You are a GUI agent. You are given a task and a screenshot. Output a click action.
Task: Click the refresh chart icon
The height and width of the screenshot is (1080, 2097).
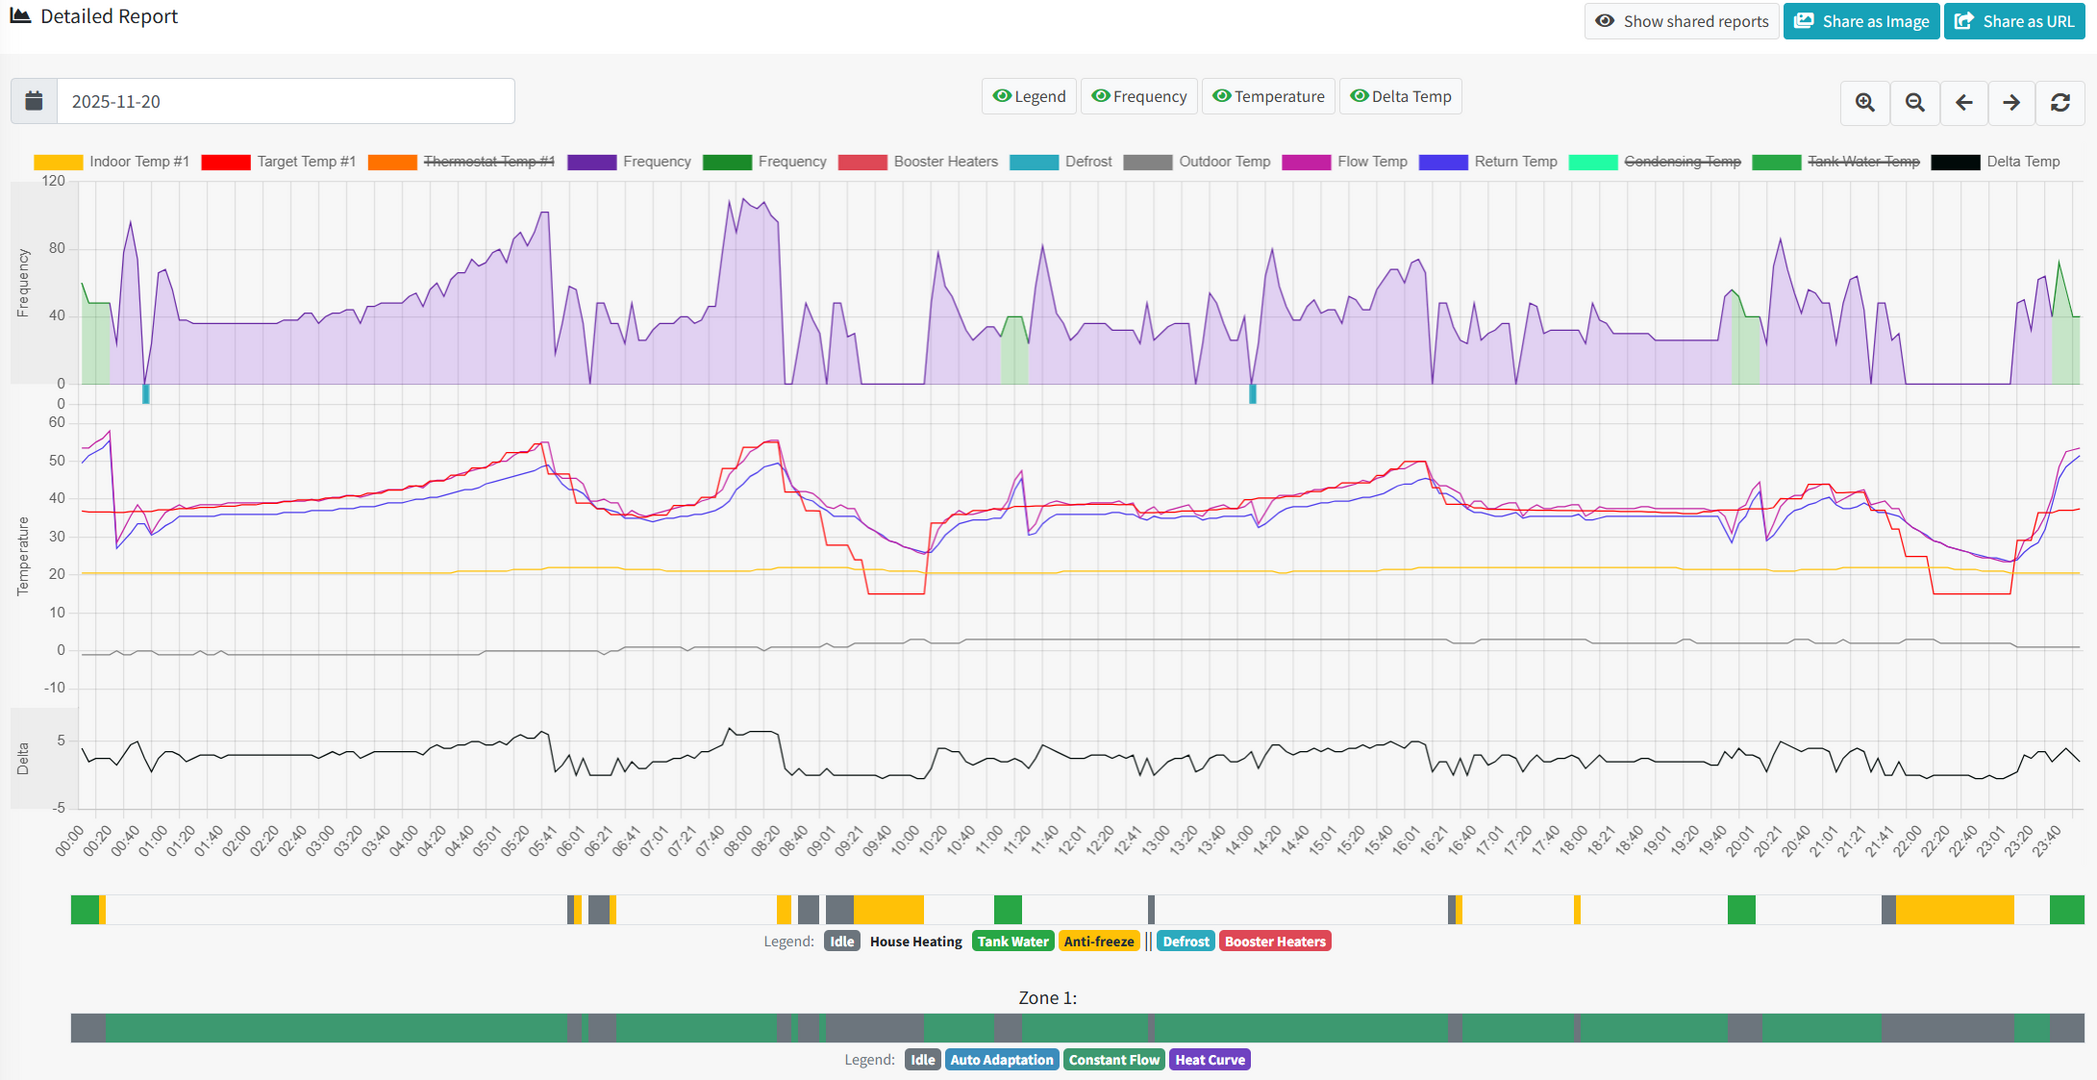click(2060, 102)
